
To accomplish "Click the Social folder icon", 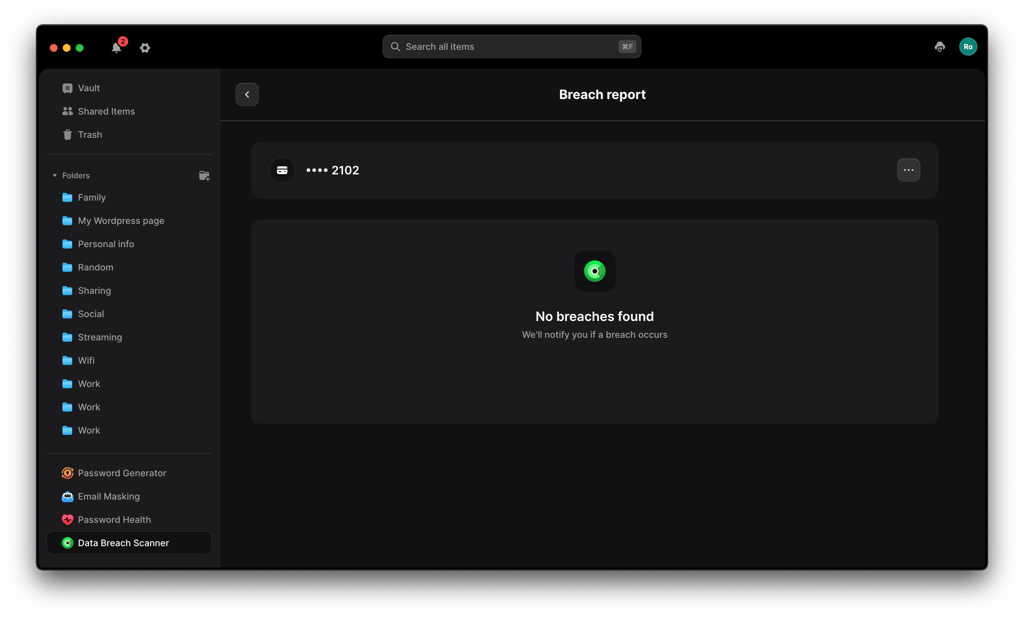I will click(67, 314).
